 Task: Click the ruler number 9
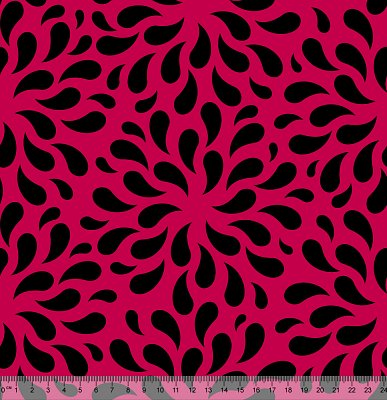click(x=144, y=390)
